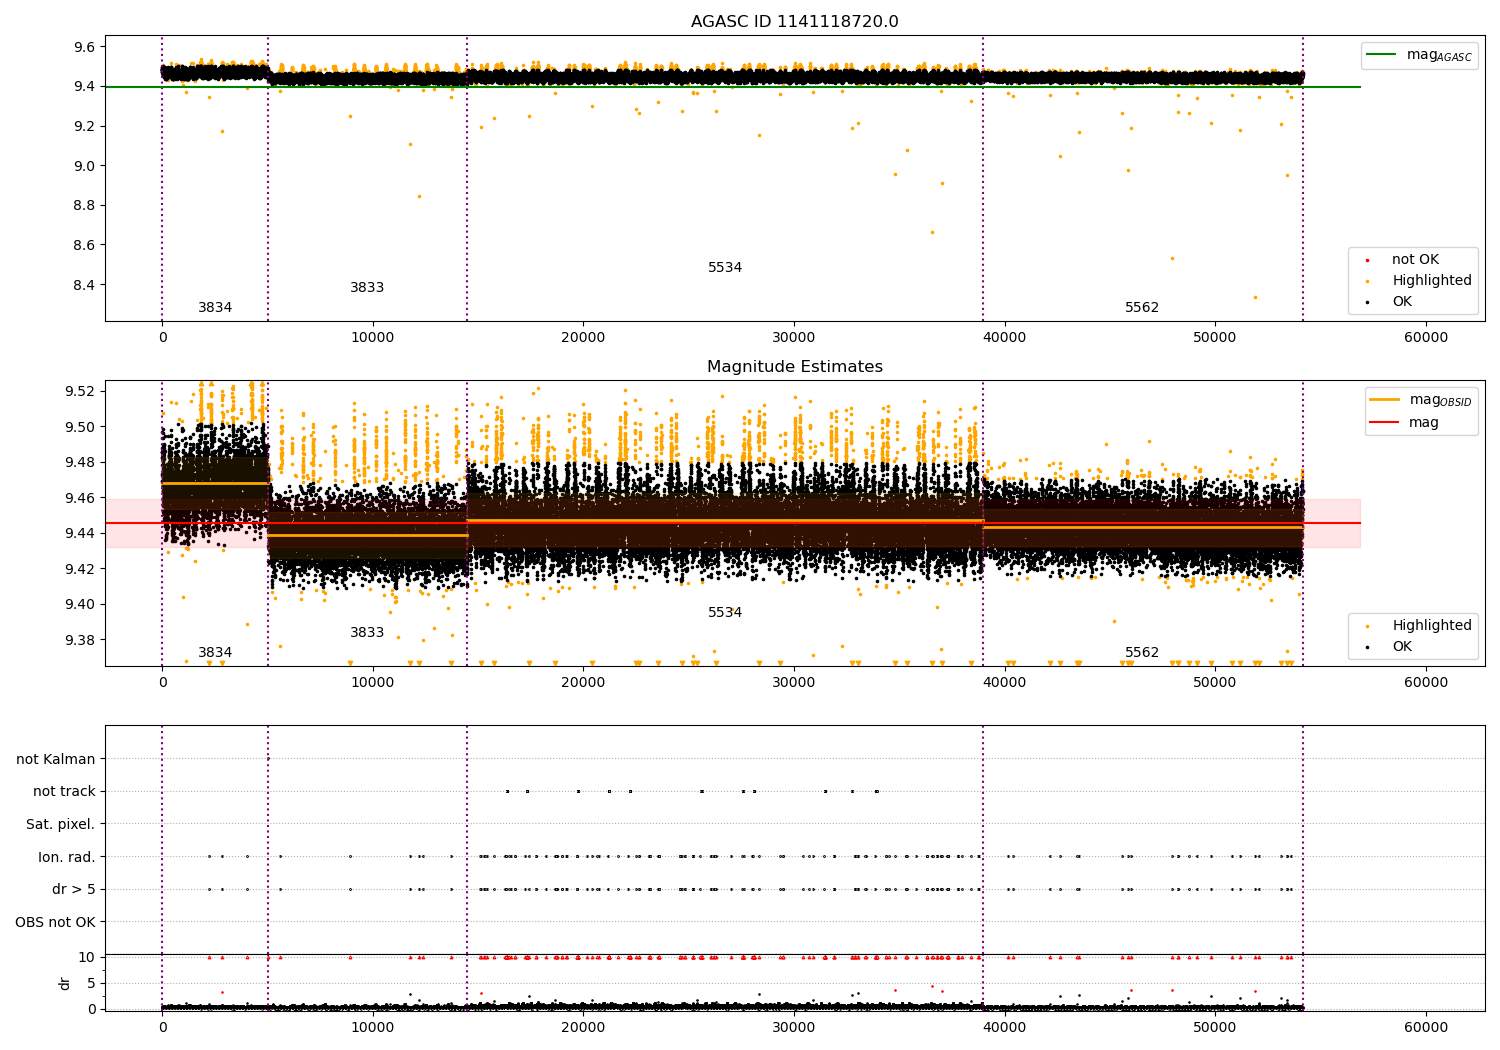The width and height of the screenshot is (1500, 1050).
Task: Select the 'Sat. pixel.' row label
Action: (61, 825)
